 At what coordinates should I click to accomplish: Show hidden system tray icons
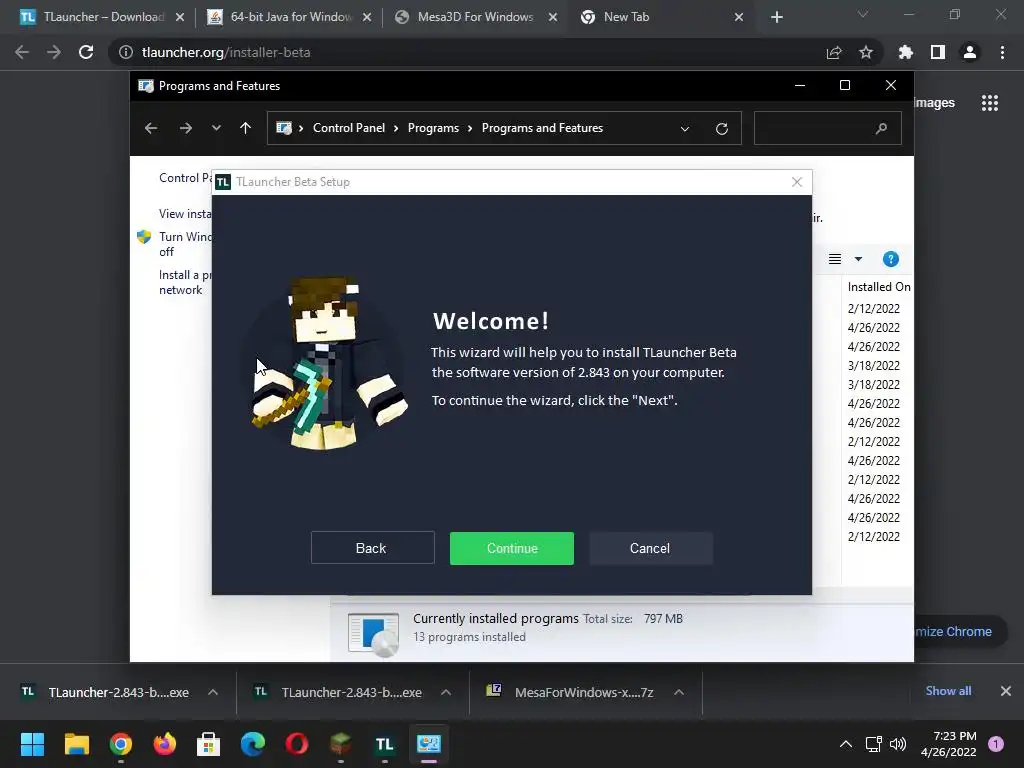(x=846, y=744)
